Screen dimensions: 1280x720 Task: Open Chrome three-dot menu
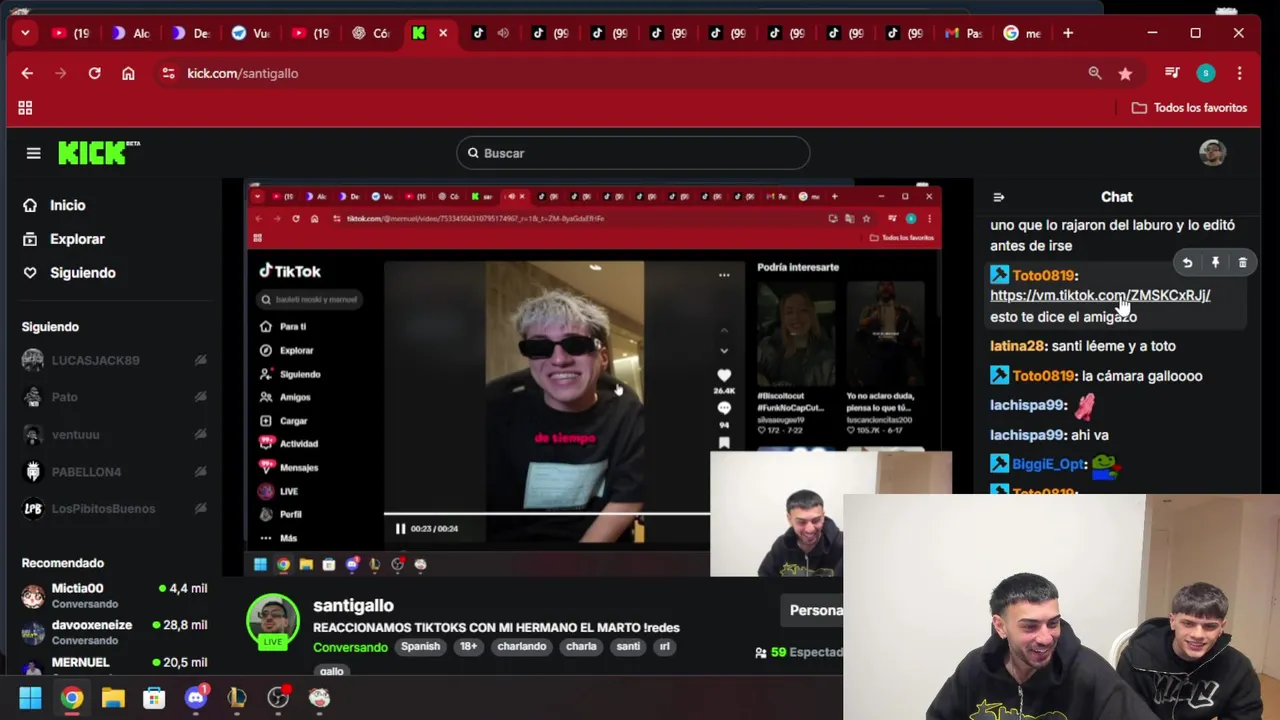[x=1239, y=73]
